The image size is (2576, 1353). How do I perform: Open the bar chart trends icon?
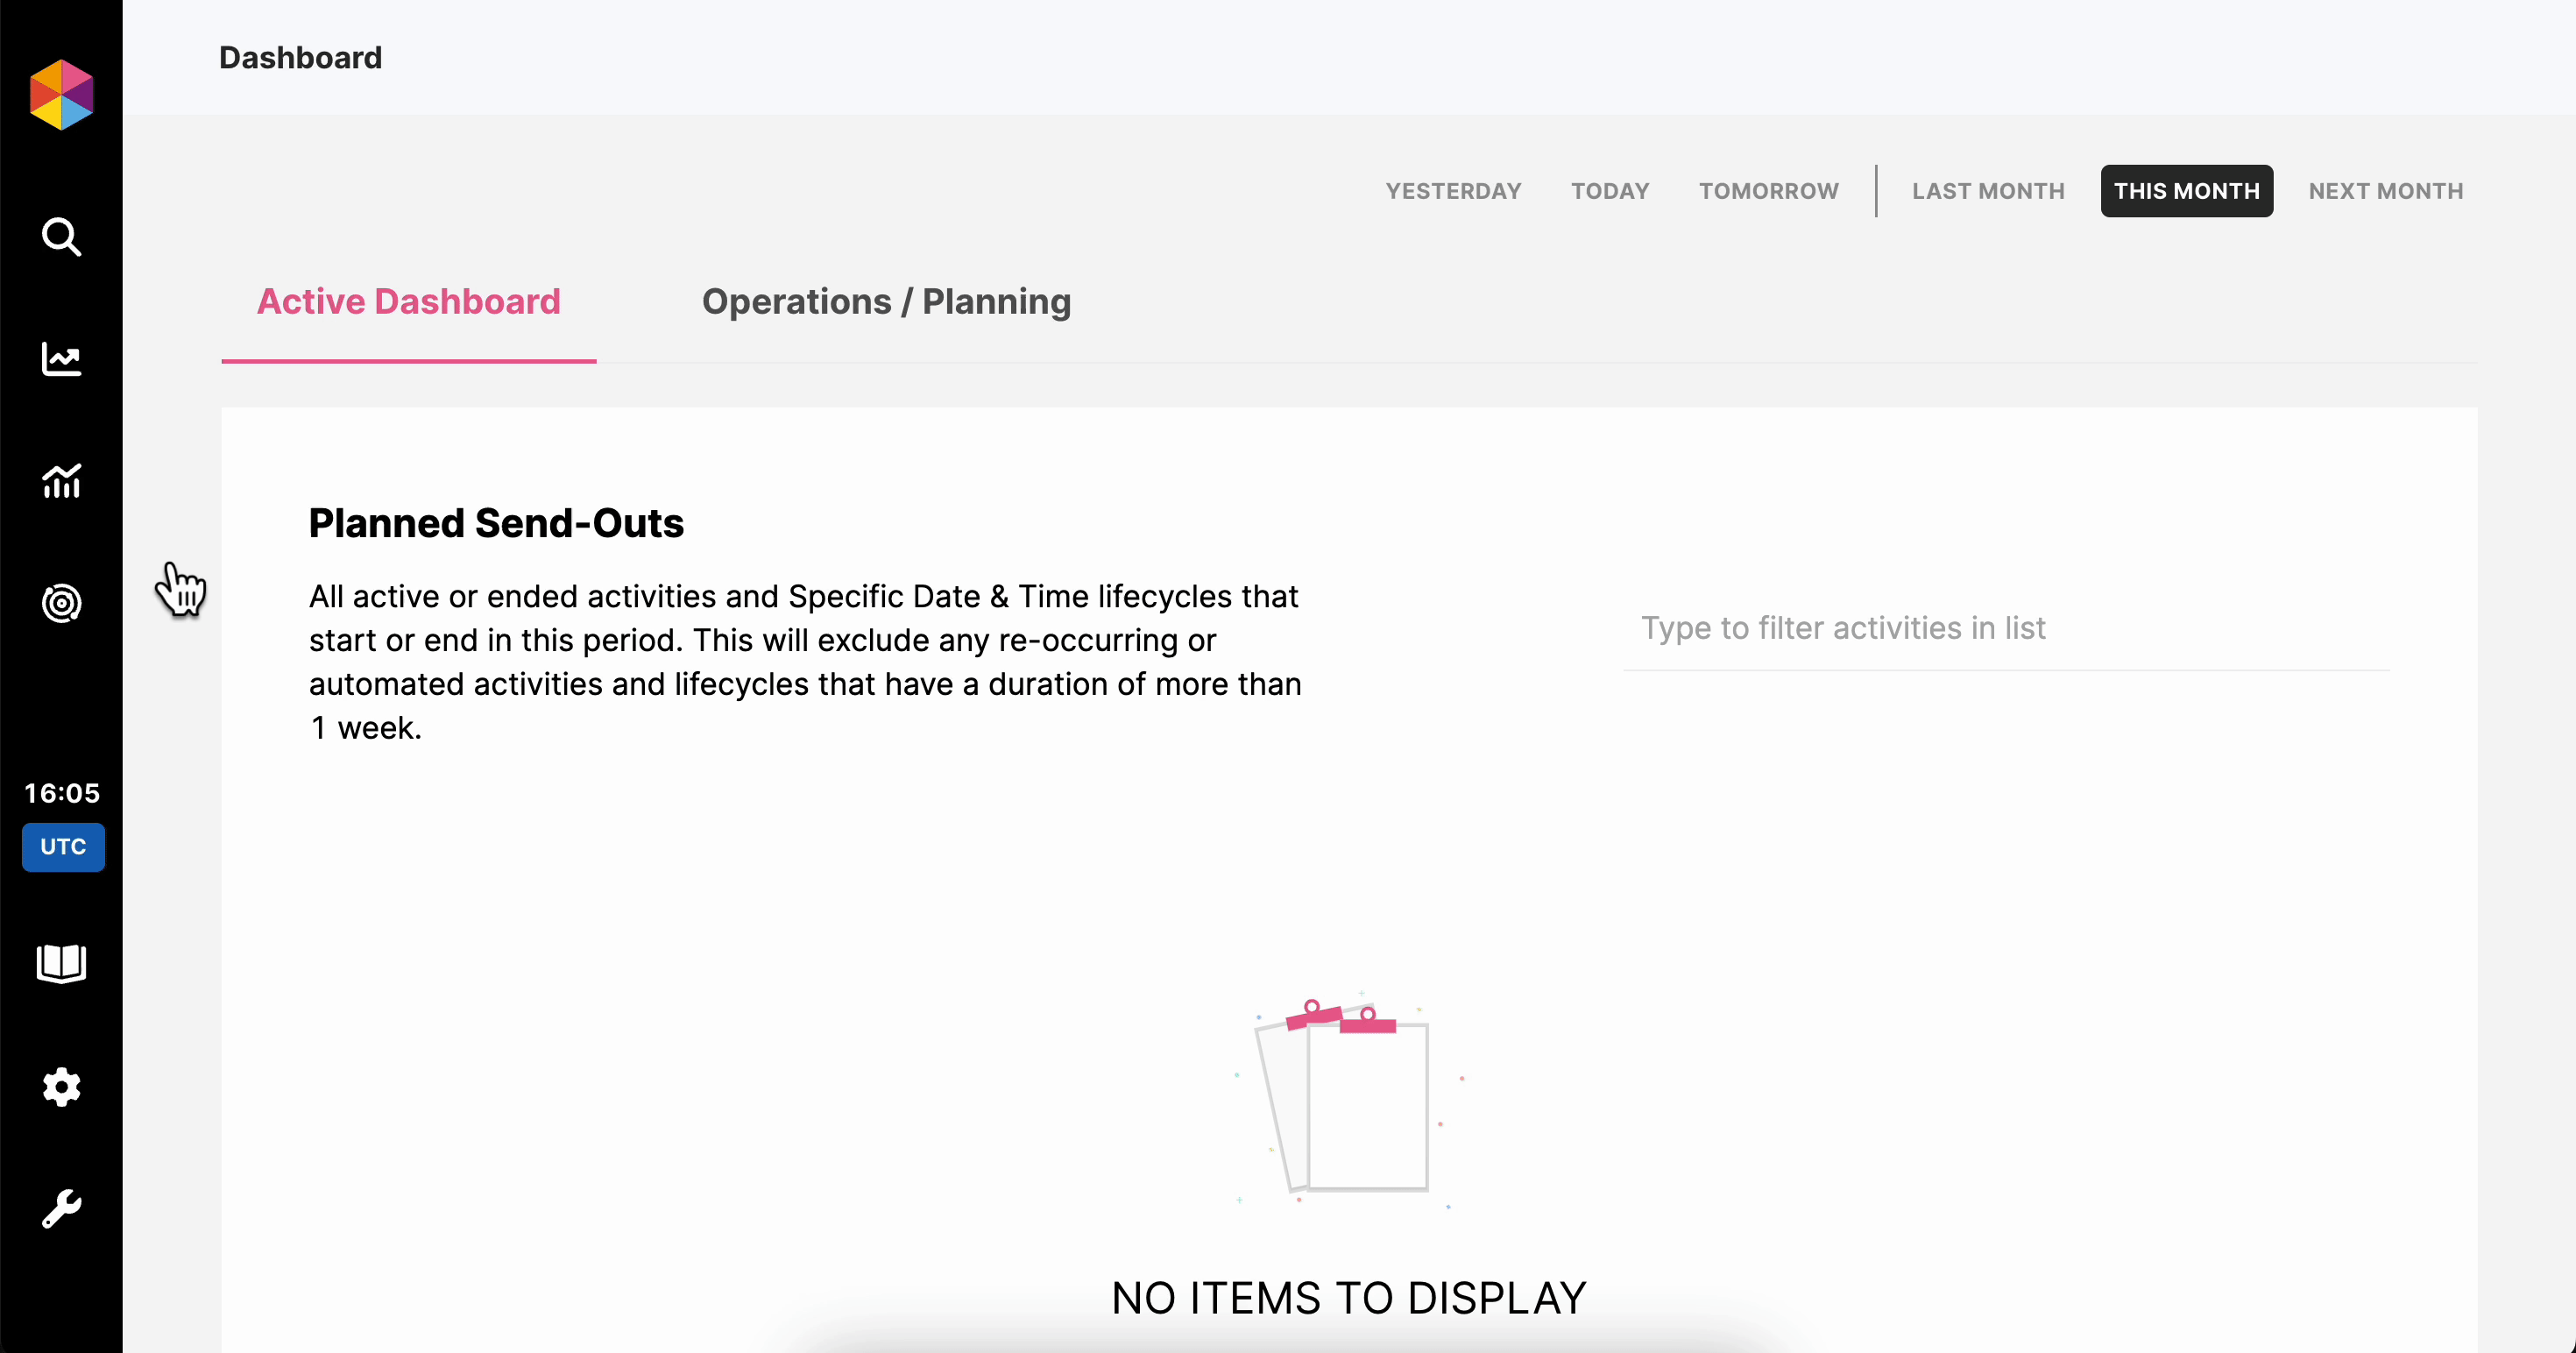click(x=61, y=481)
